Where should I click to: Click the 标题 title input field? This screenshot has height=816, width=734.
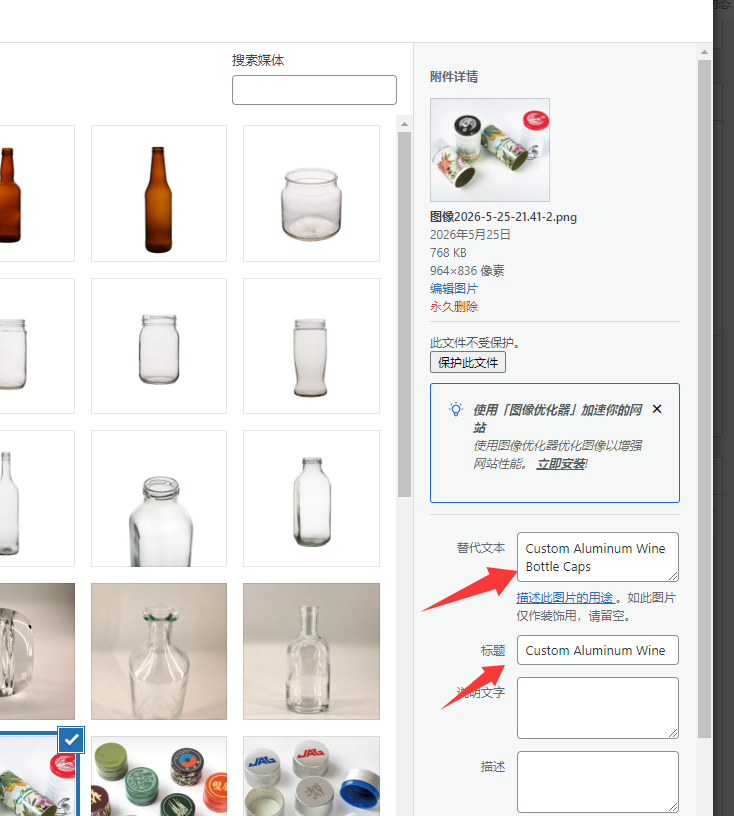(598, 650)
